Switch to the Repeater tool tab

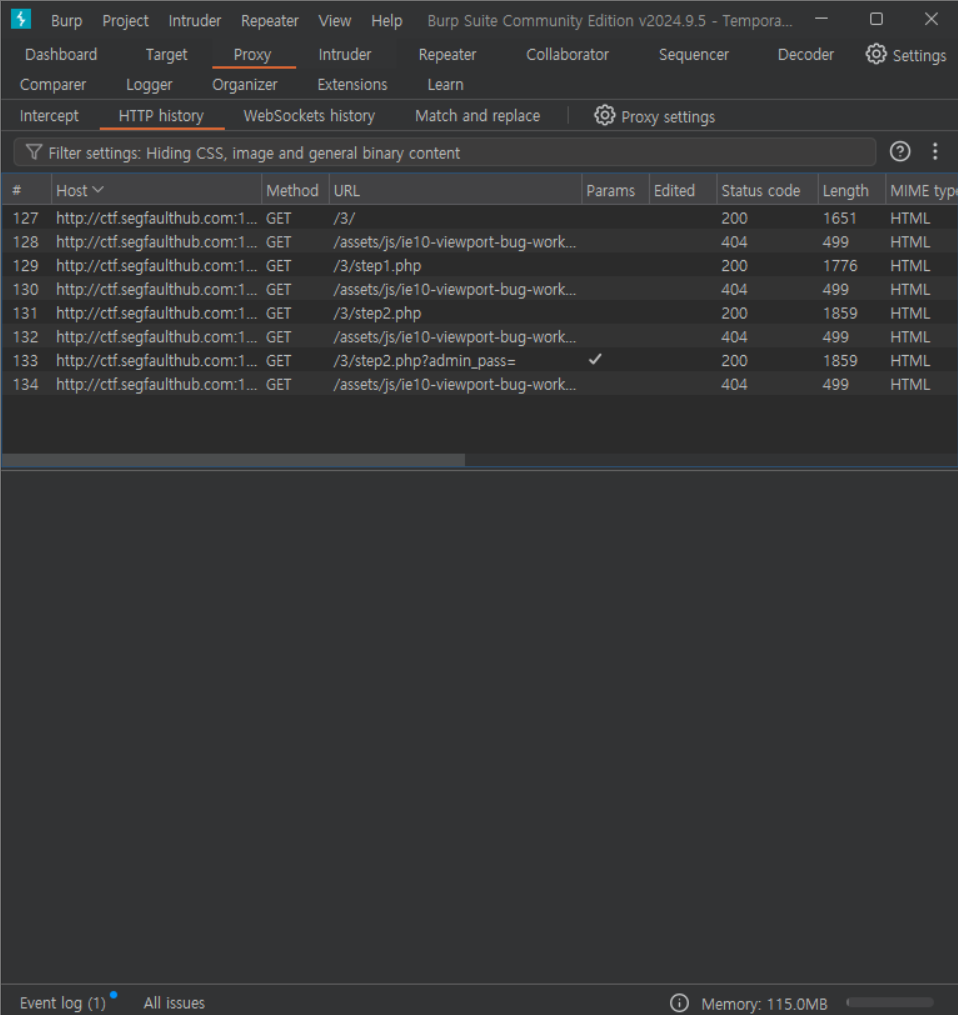click(x=447, y=54)
